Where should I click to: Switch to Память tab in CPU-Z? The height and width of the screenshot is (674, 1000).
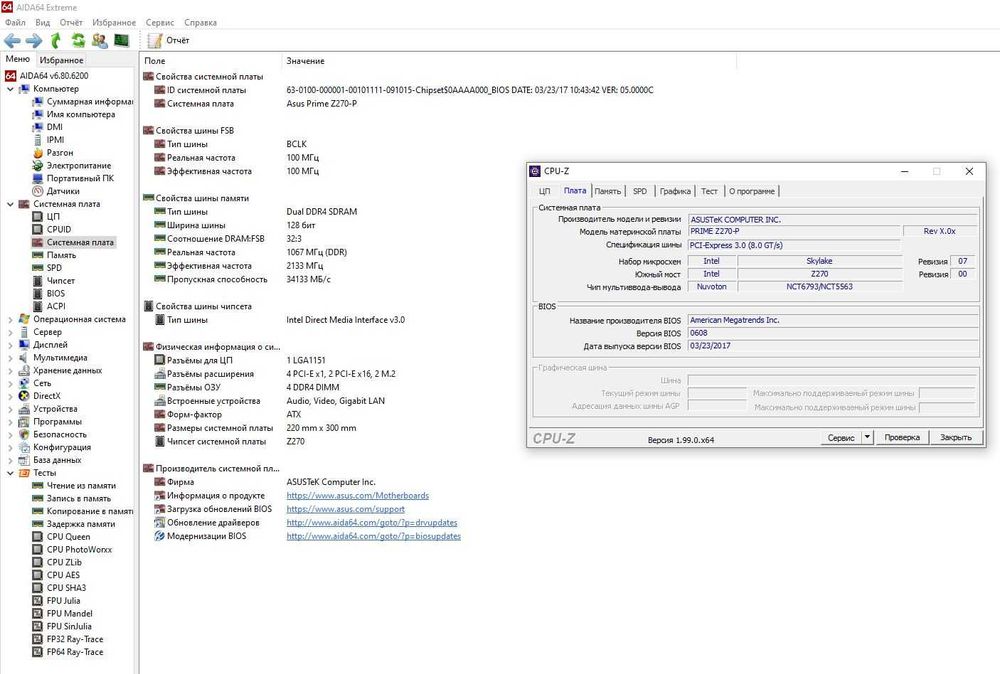pyautogui.click(x=607, y=191)
